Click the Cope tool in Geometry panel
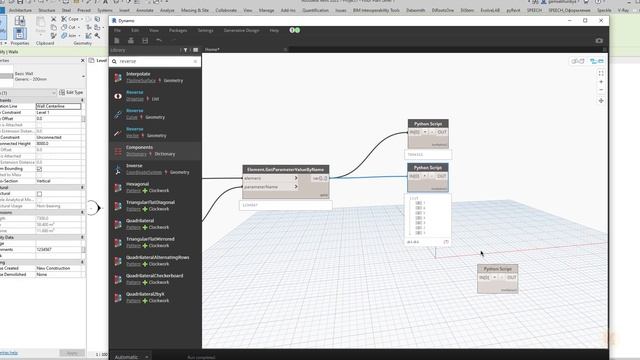Image resolution: width=640 pixels, height=360 pixels. 70,19
